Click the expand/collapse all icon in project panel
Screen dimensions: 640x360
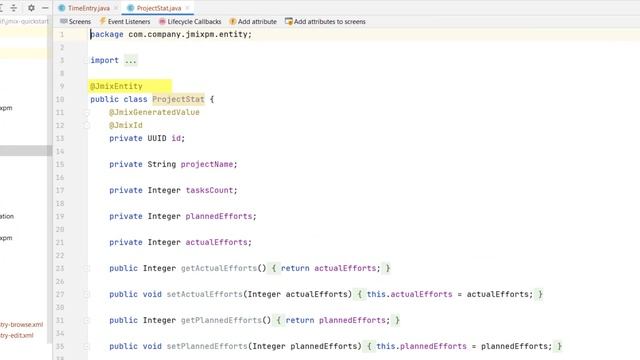[x=14, y=8]
